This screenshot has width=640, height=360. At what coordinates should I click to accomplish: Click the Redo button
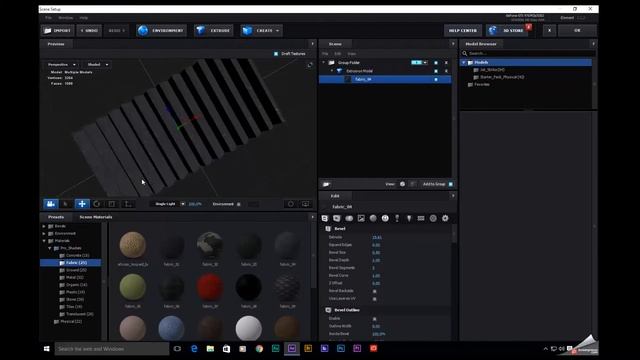pos(116,31)
